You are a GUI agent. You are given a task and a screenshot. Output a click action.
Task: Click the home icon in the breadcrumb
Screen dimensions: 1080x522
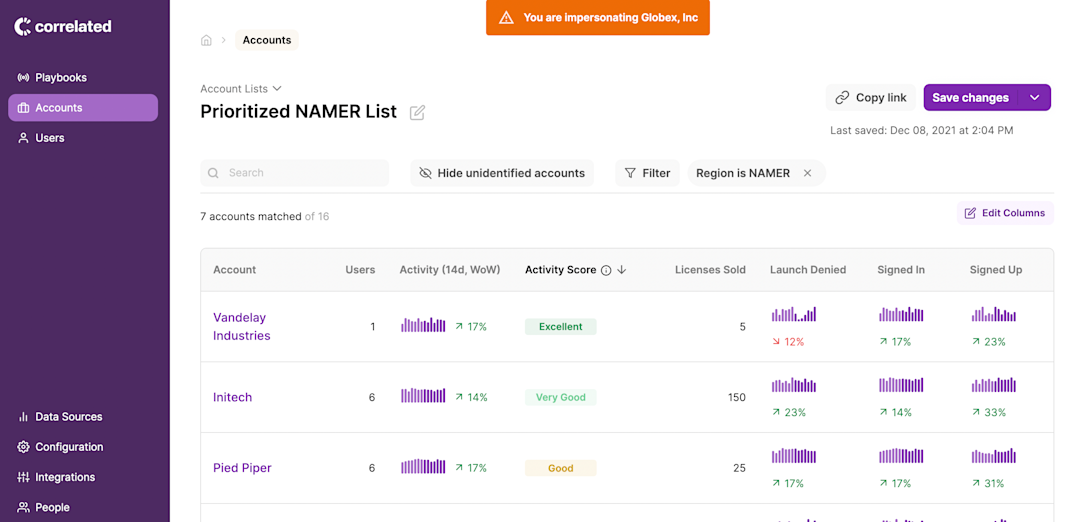click(206, 40)
